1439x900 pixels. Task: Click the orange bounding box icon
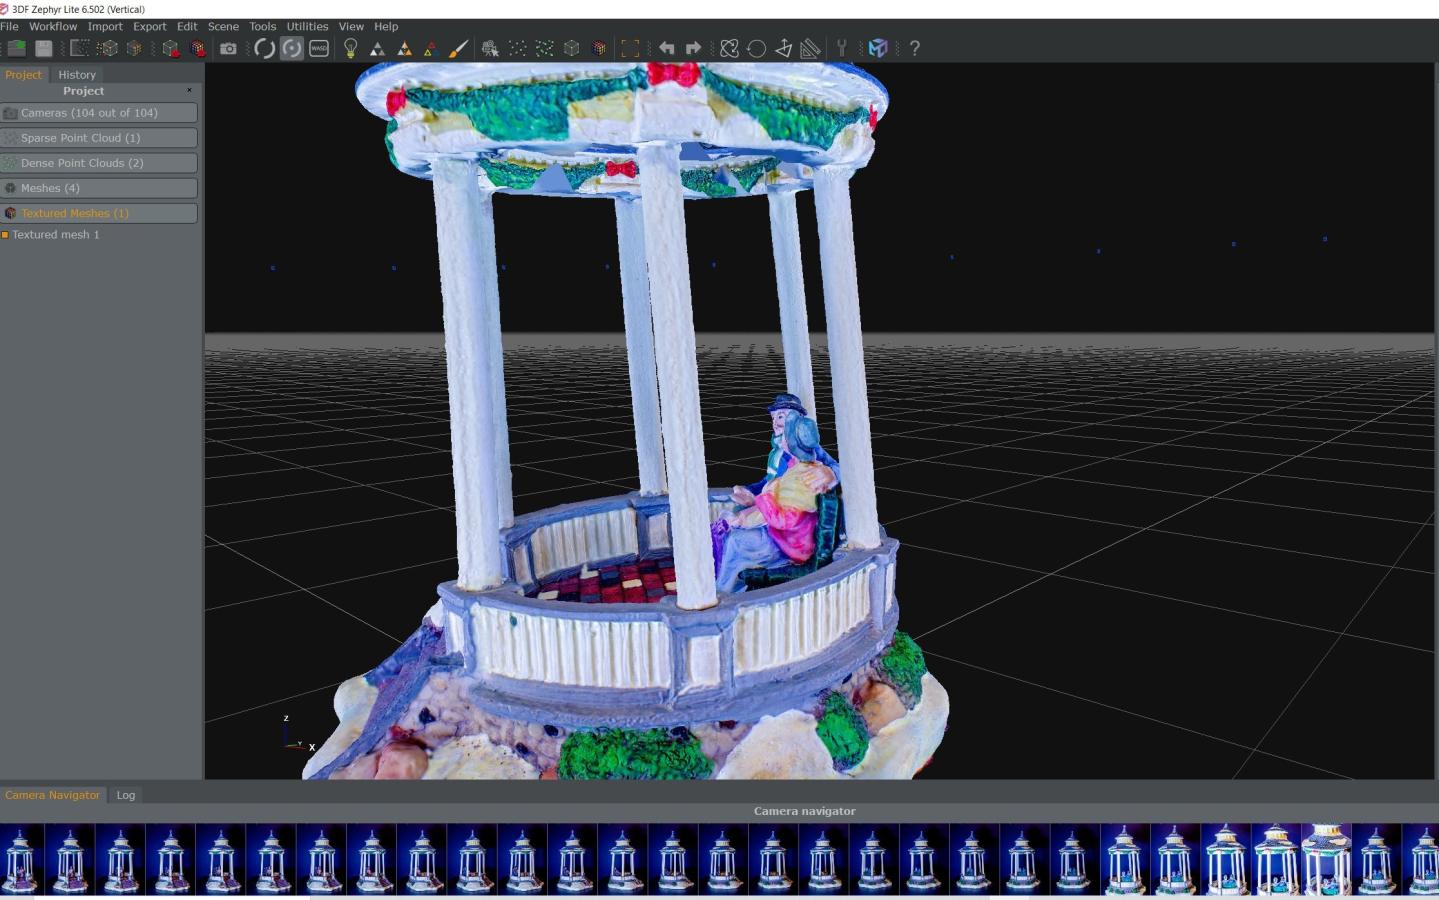pyautogui.click(x=630, y=48)
